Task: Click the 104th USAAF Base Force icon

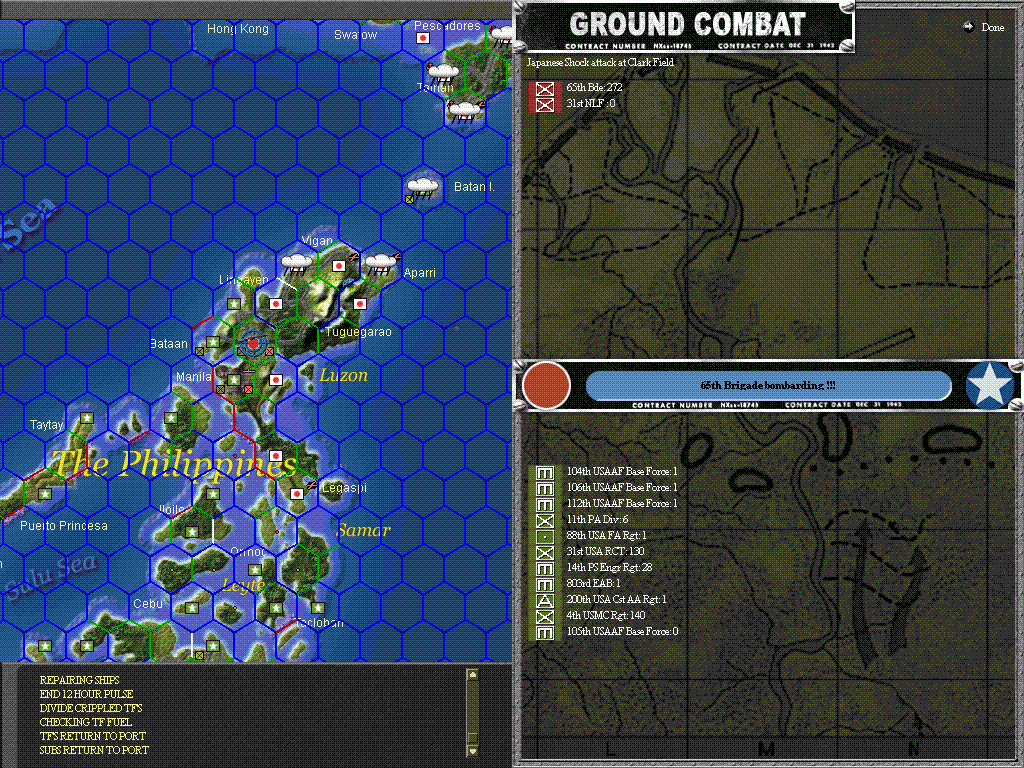Action: [545, 473]
